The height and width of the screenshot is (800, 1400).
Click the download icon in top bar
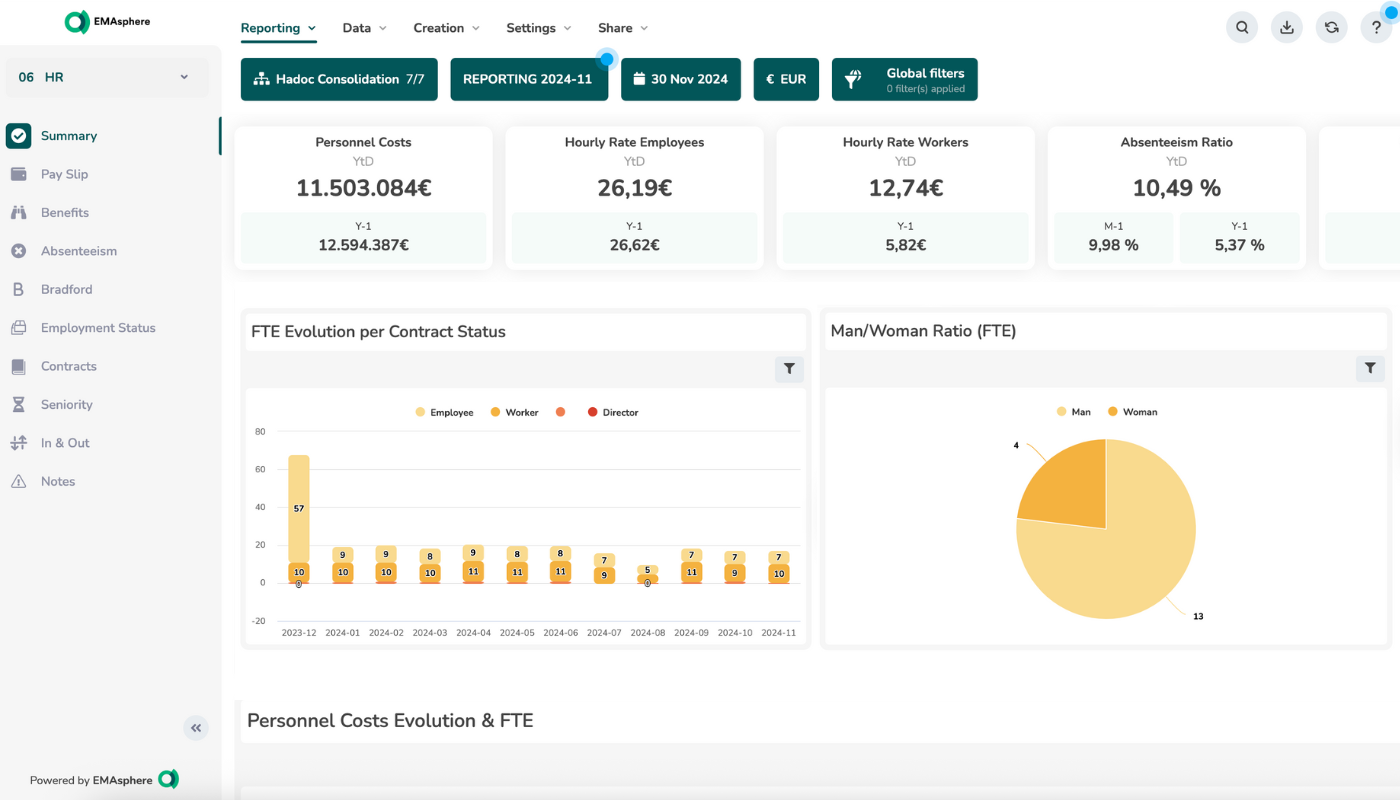click(x=1287, y=28)
